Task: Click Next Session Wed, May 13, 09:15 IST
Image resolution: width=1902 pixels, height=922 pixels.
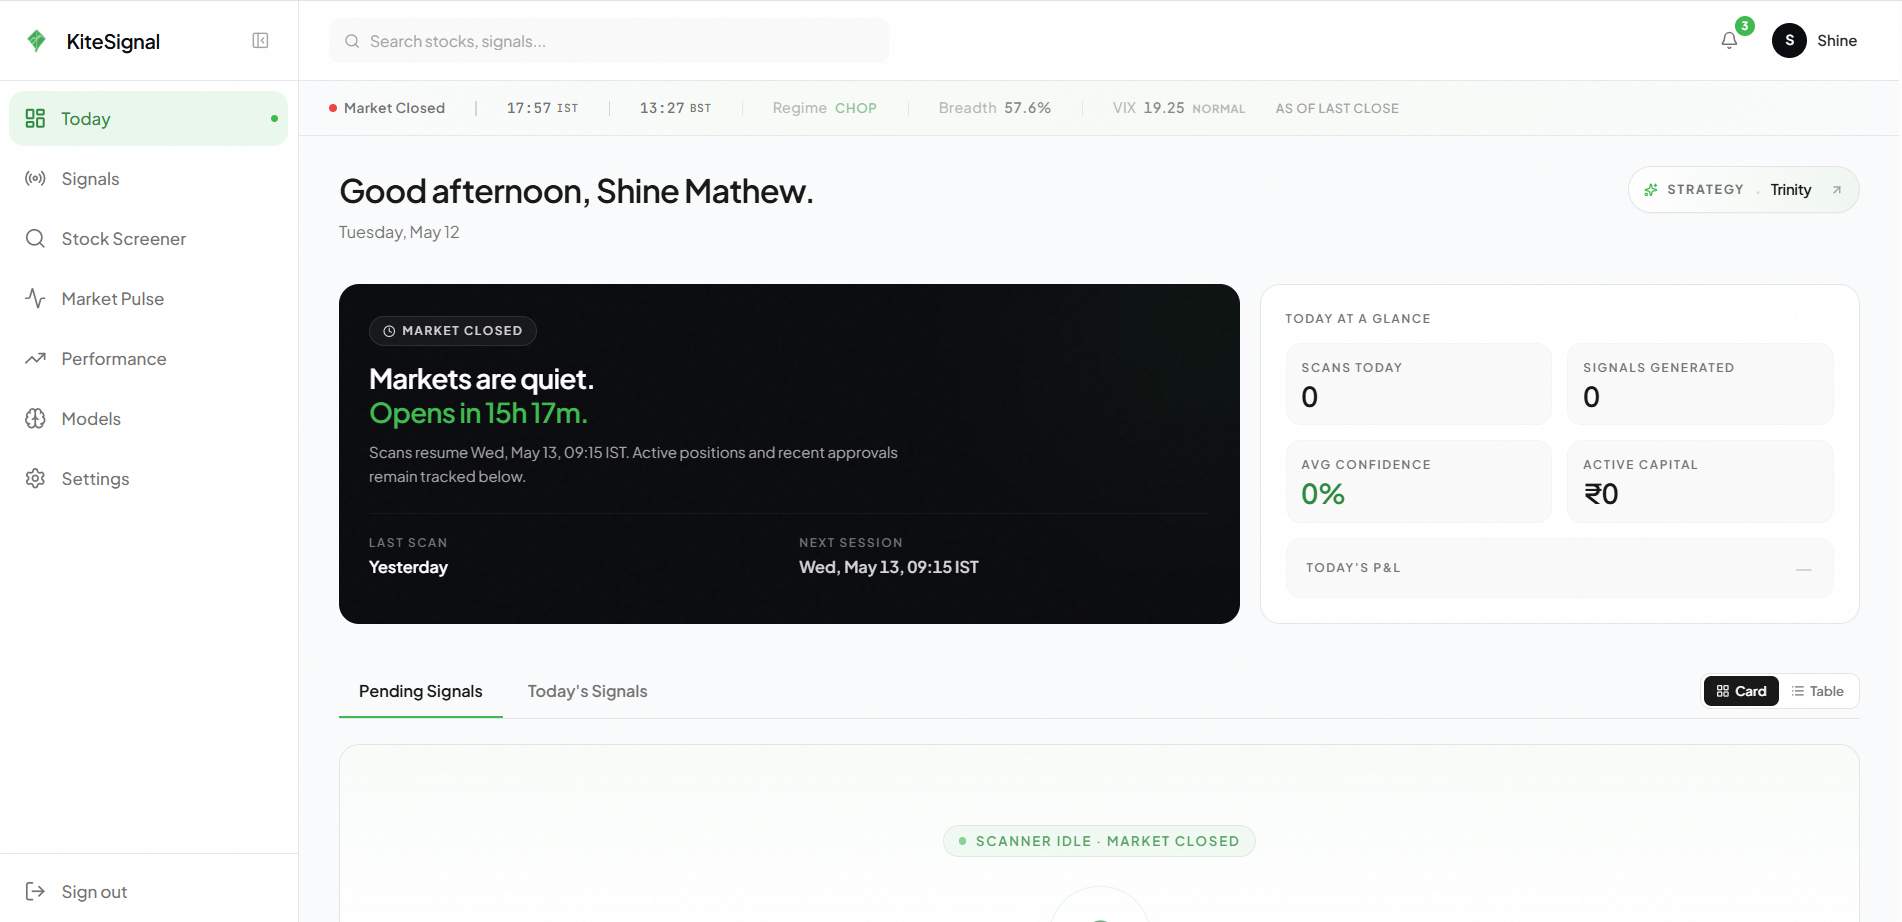Action: coord(889,567)
